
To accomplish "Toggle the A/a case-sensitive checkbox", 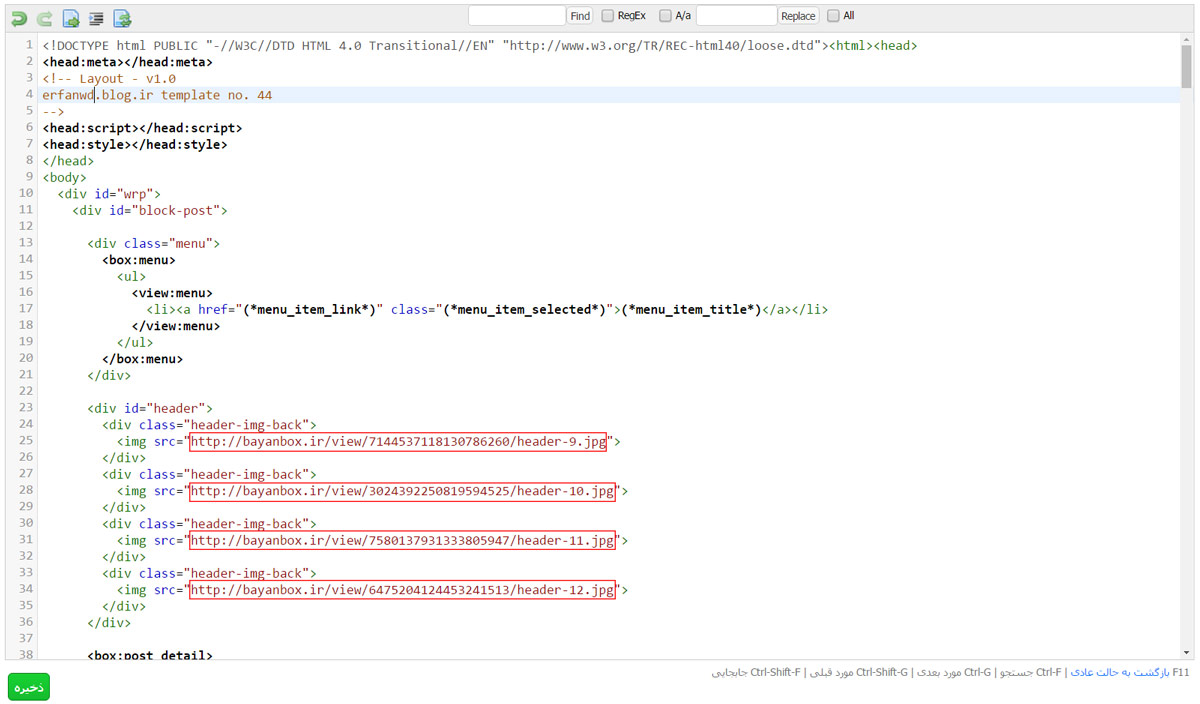I will pyautogui.click(x=666, y=16).
